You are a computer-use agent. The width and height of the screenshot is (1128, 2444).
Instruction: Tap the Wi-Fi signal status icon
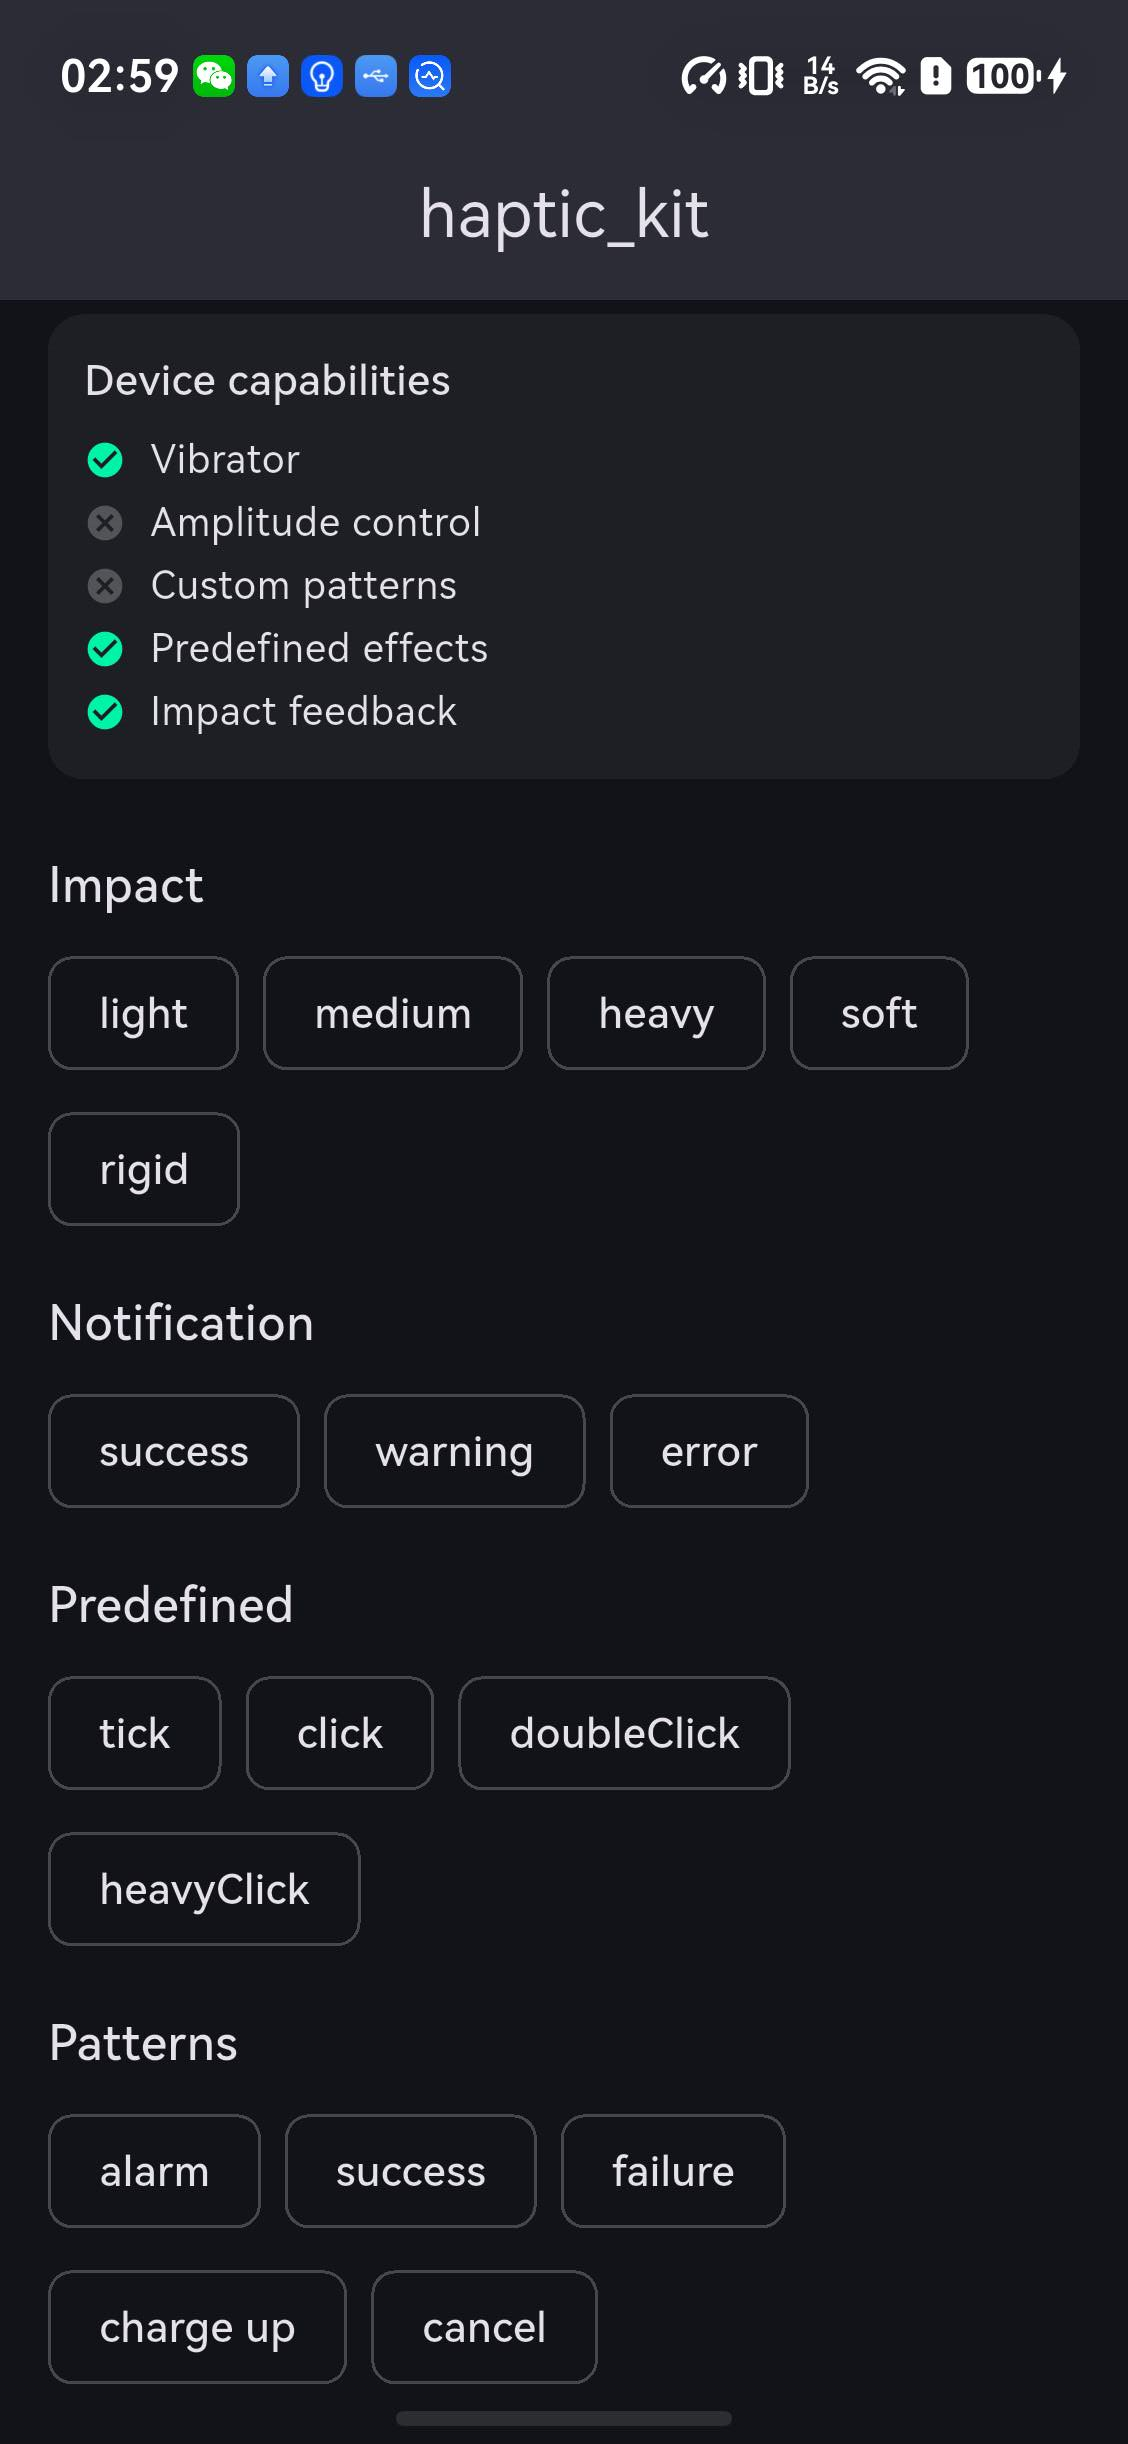(881, 76)
